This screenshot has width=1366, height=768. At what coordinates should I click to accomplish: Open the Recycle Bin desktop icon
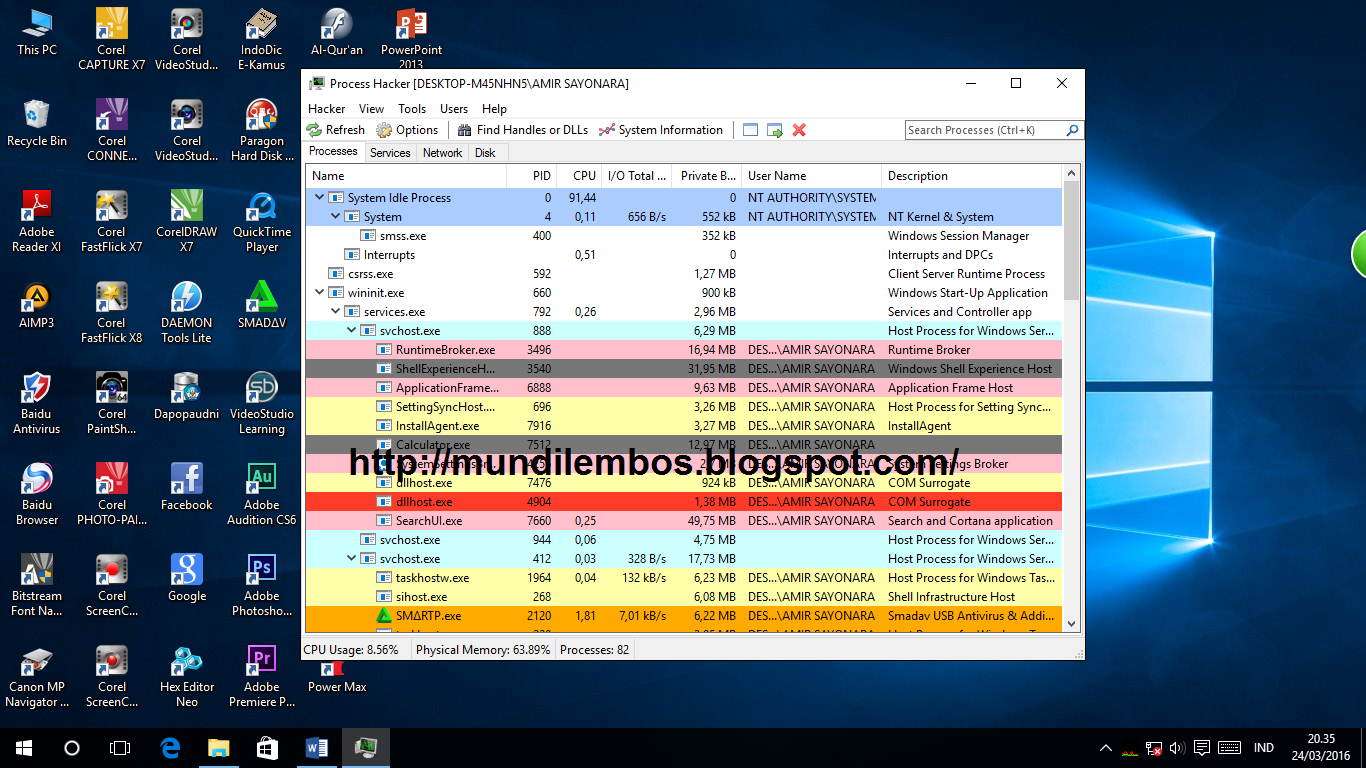[37, 124]
